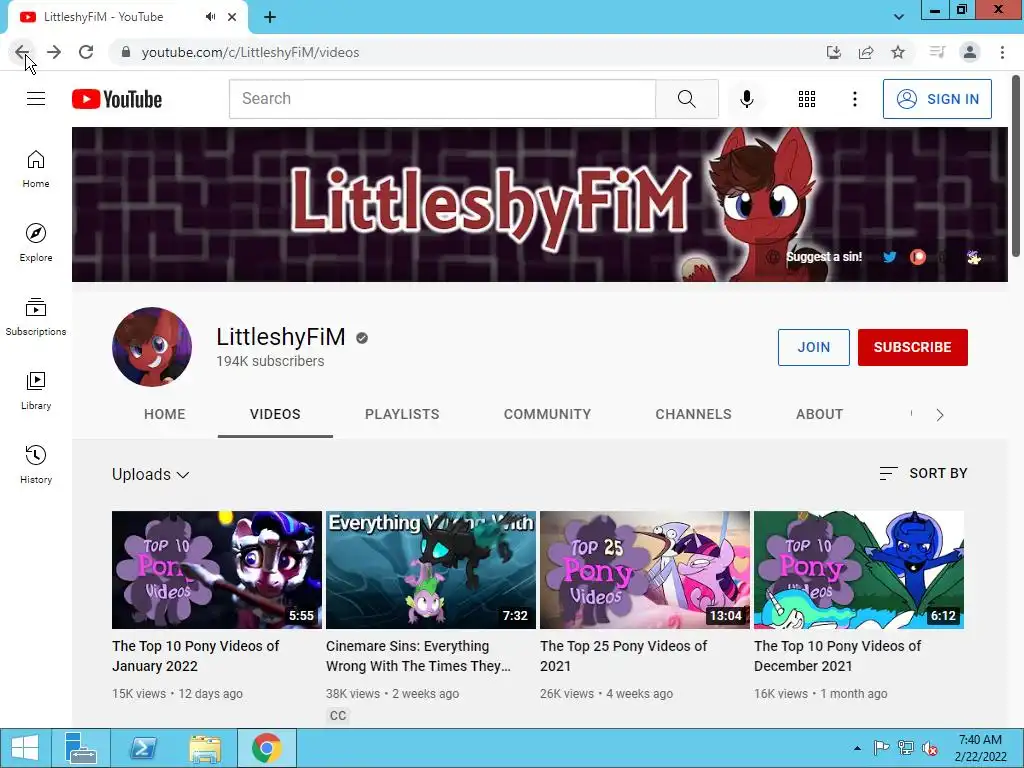The width and height of the screenshot is (1024, 768).
Task: Close the LittleshyFiM YouTube tab
Action: coord(232,17)
